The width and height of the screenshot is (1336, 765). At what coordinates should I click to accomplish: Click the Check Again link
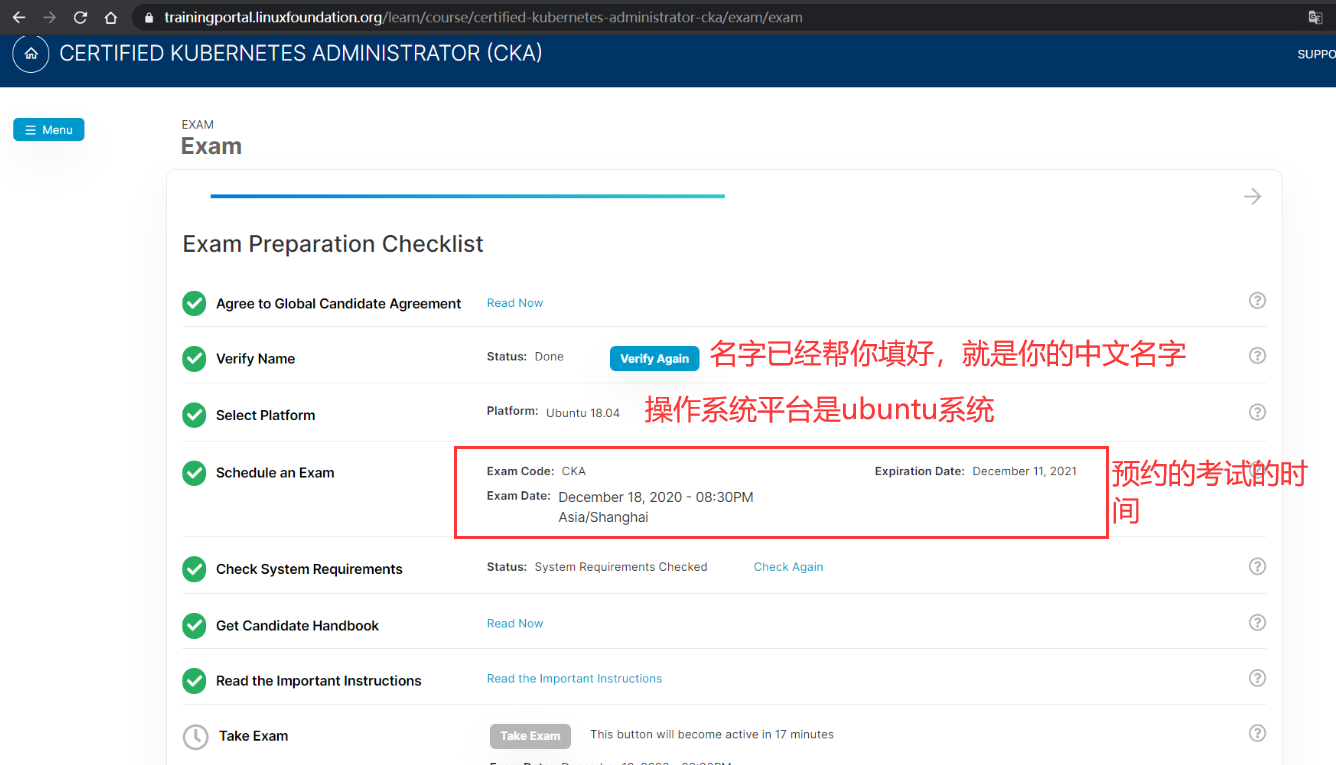pos(788,567)
